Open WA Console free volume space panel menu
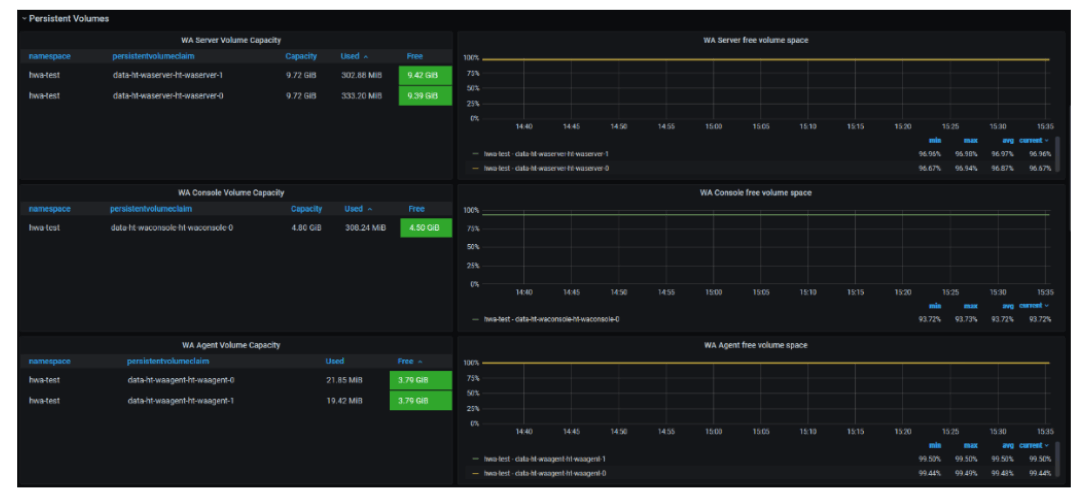This screenshot has width=1084, height=504. coord(755,192)
